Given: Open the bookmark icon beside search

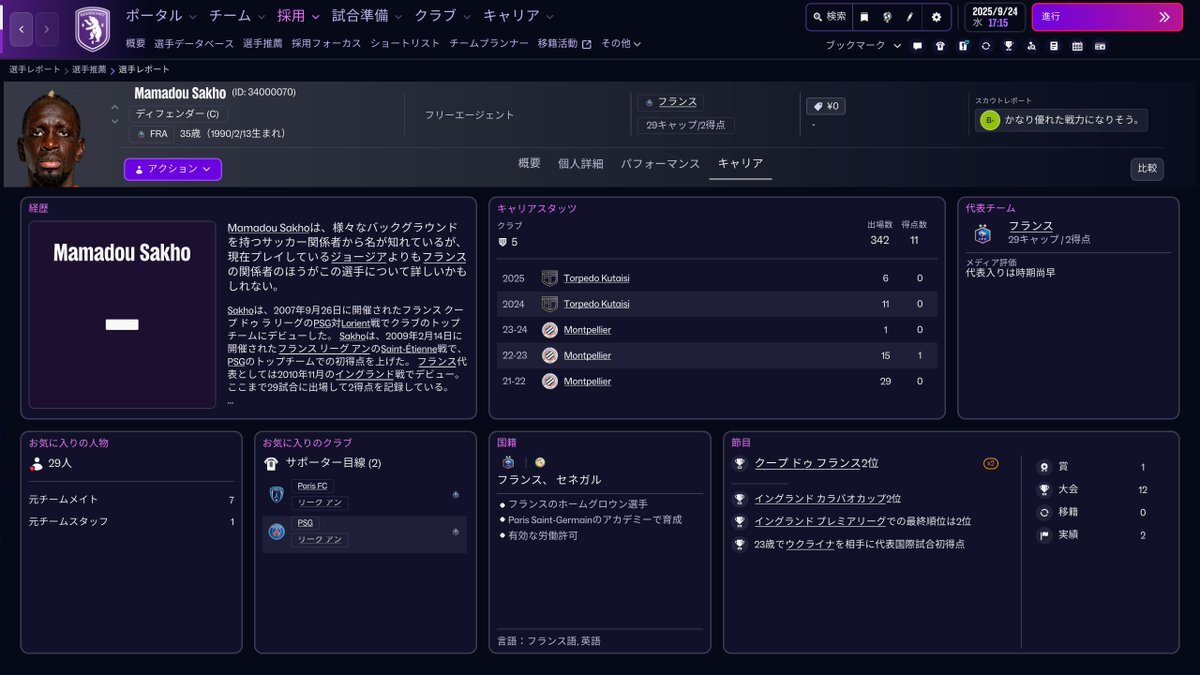Looking at the screenshot, I should point(864,17).
